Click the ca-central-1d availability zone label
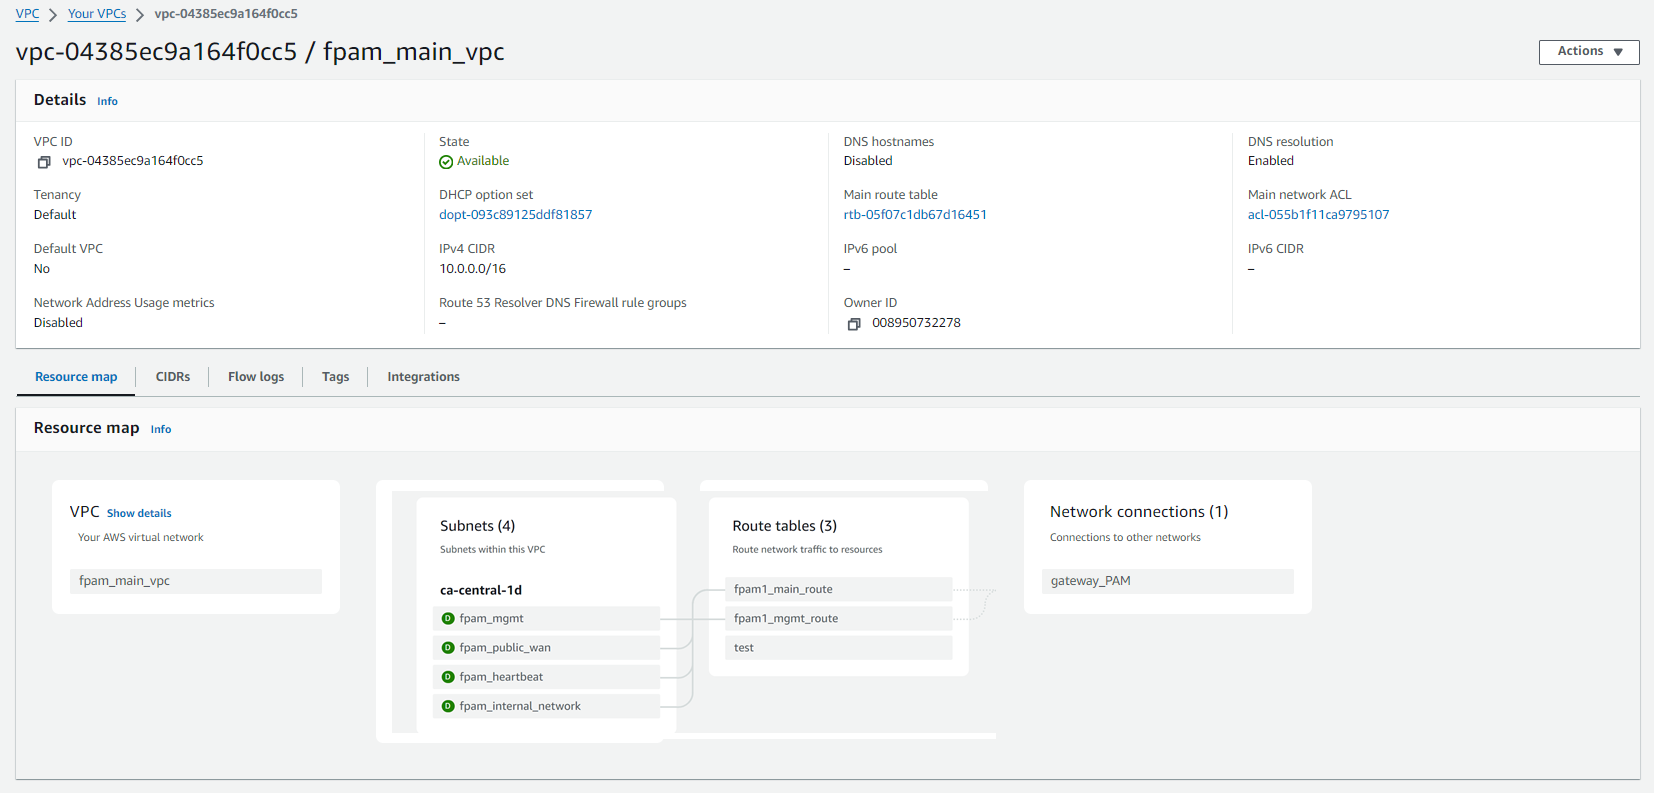 click(x=481, y=590)
